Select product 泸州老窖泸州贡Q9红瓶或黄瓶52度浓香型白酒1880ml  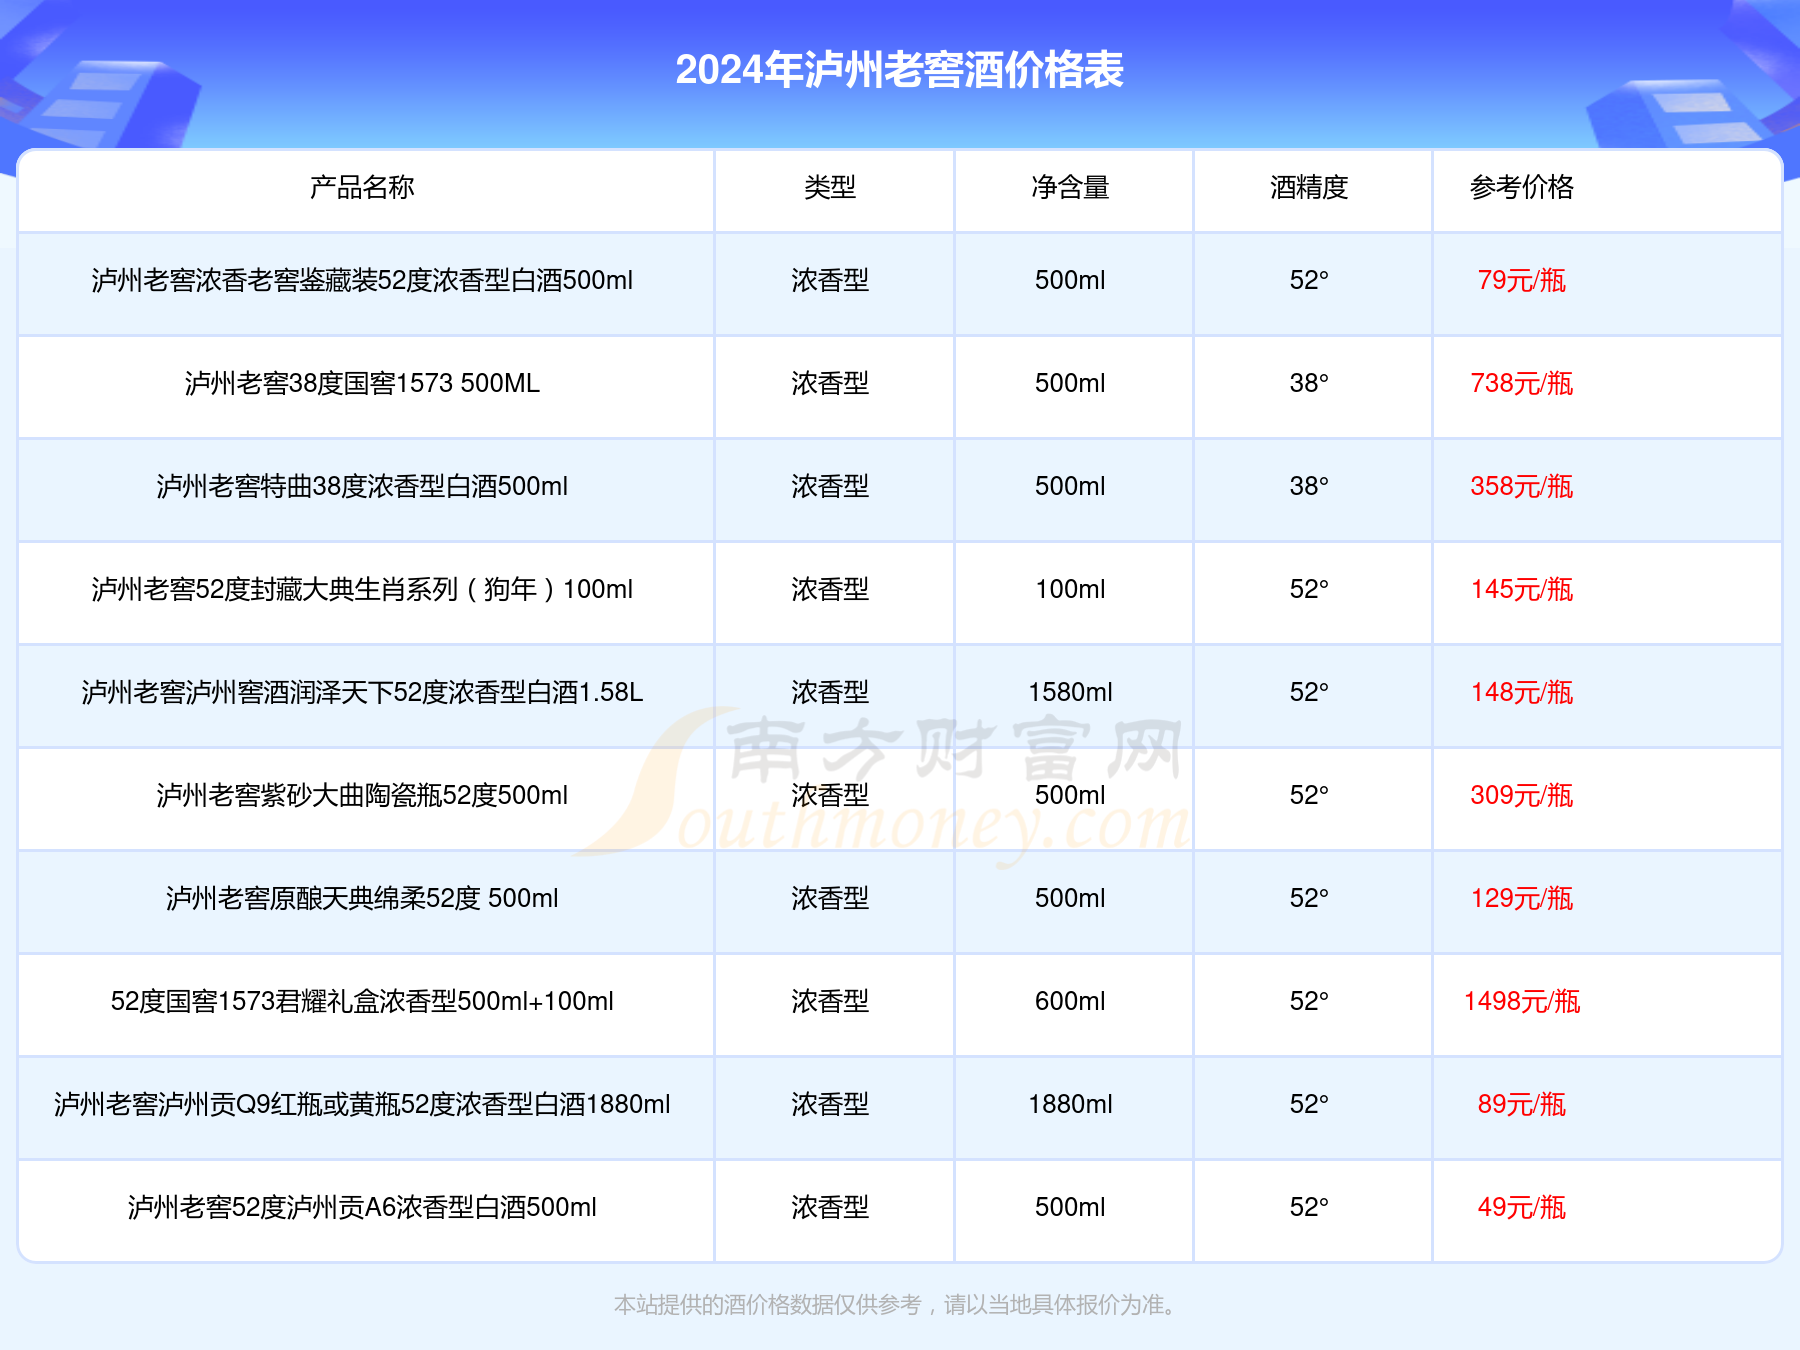point(362,1105)
